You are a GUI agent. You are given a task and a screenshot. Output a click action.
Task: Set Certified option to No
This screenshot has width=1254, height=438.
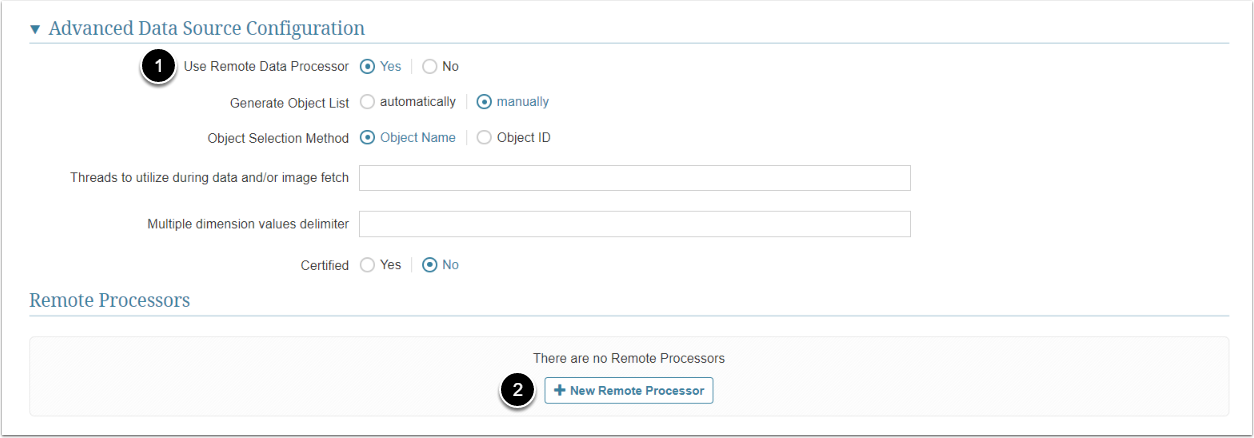coord(430,265)
